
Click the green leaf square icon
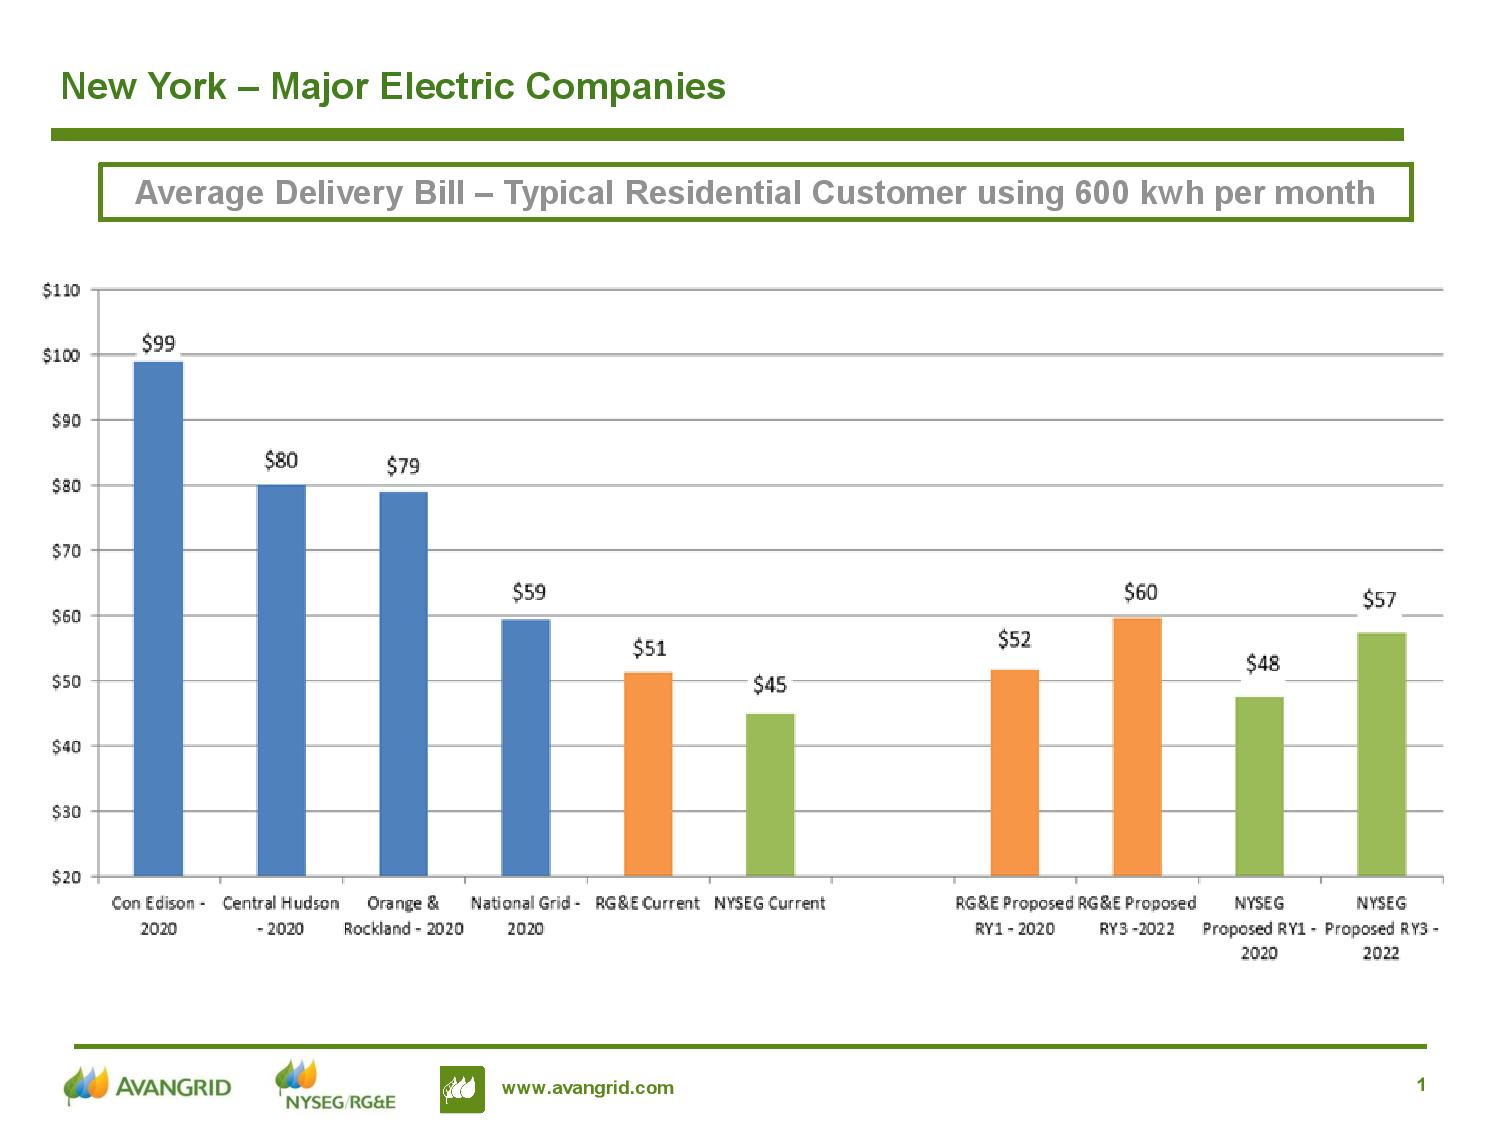pyautogui.click(x=462, y=1089)
